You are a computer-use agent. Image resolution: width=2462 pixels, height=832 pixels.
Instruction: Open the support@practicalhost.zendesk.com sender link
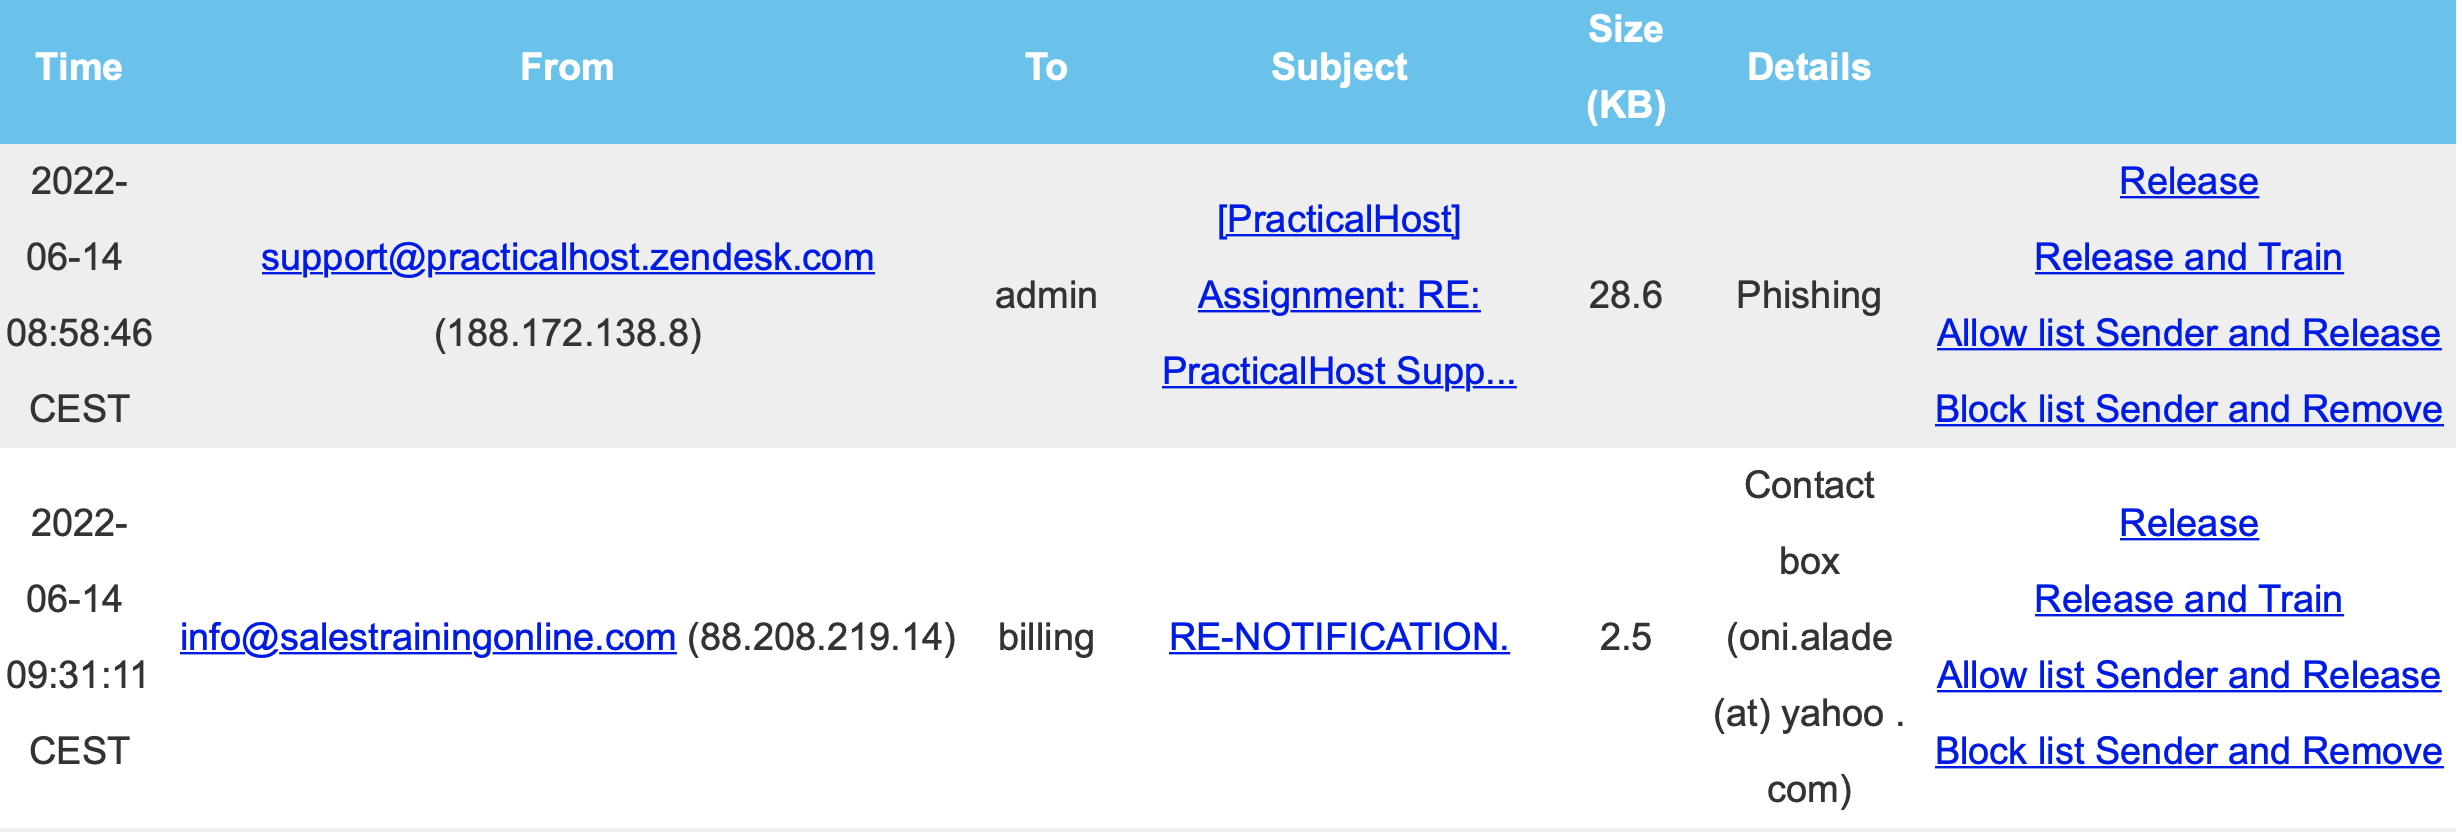[567, 258]
